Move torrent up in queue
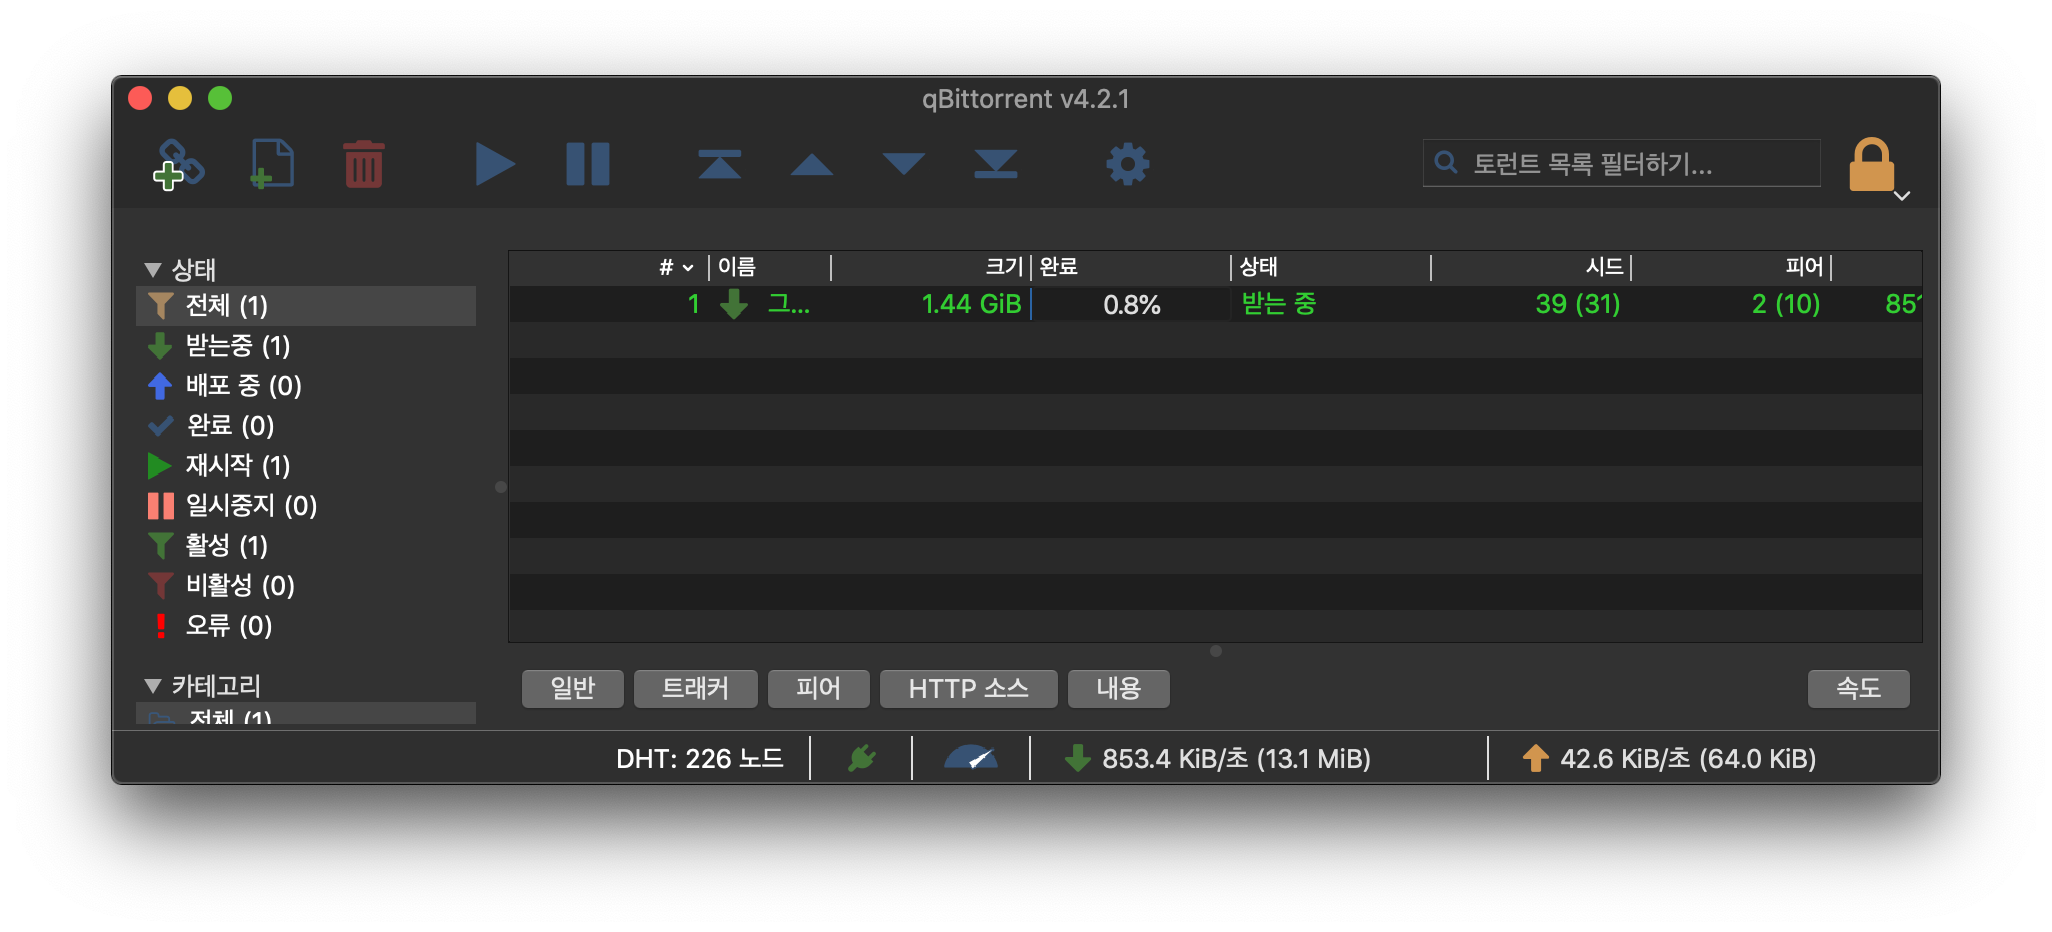 pyautogui.click(x=812, y=164)
